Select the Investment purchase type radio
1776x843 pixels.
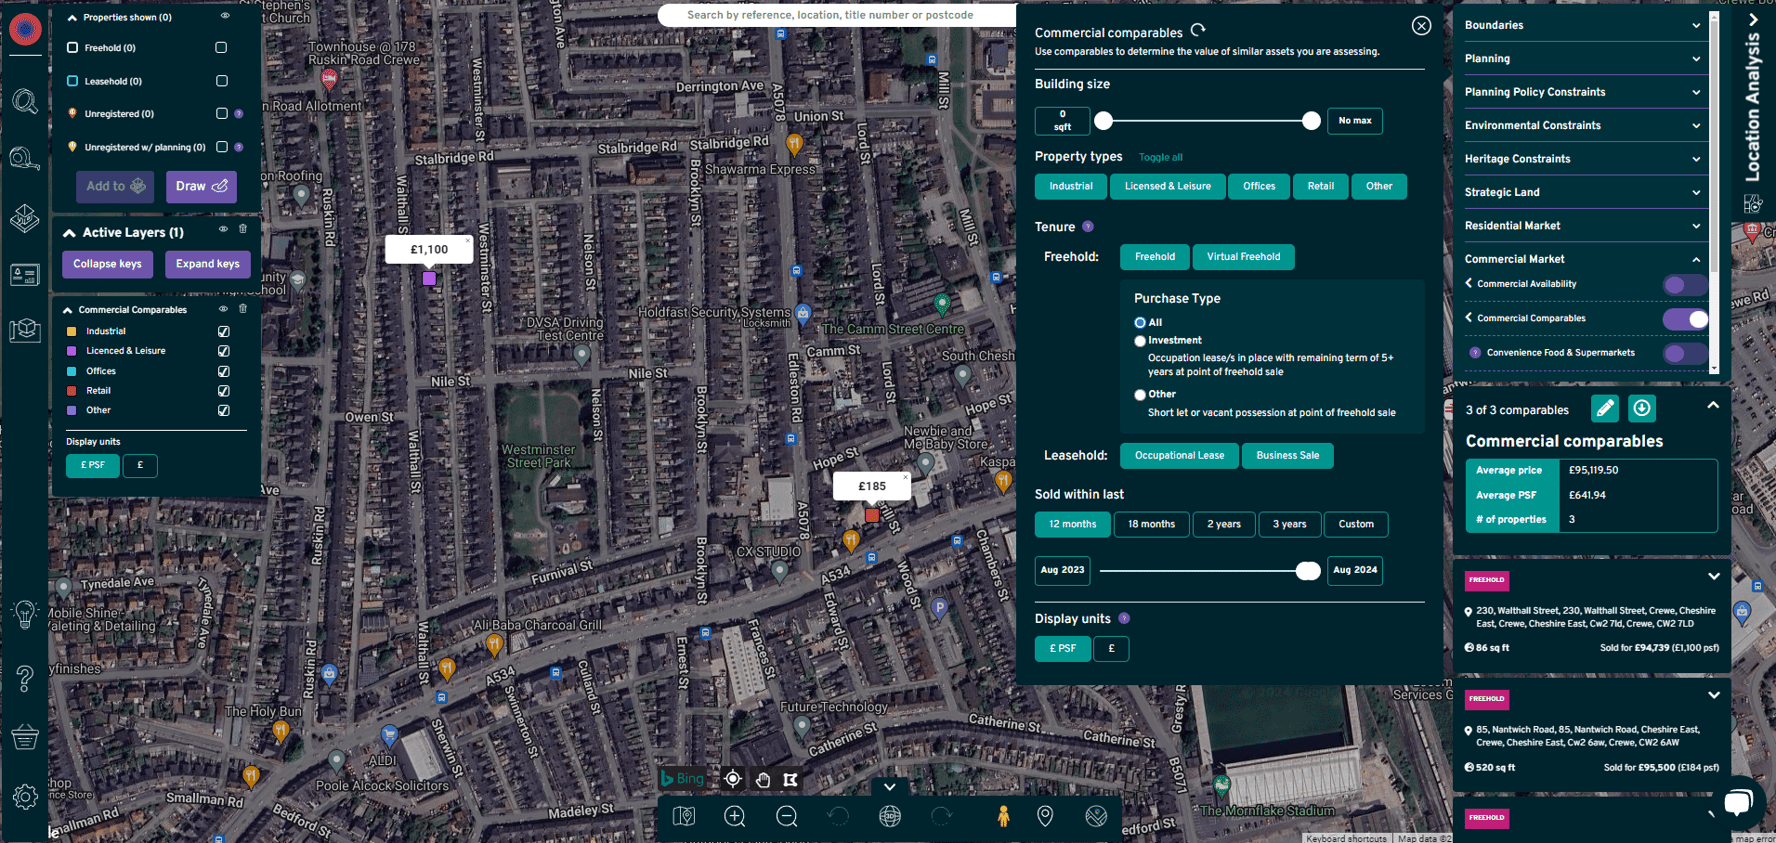(1140, 341)
